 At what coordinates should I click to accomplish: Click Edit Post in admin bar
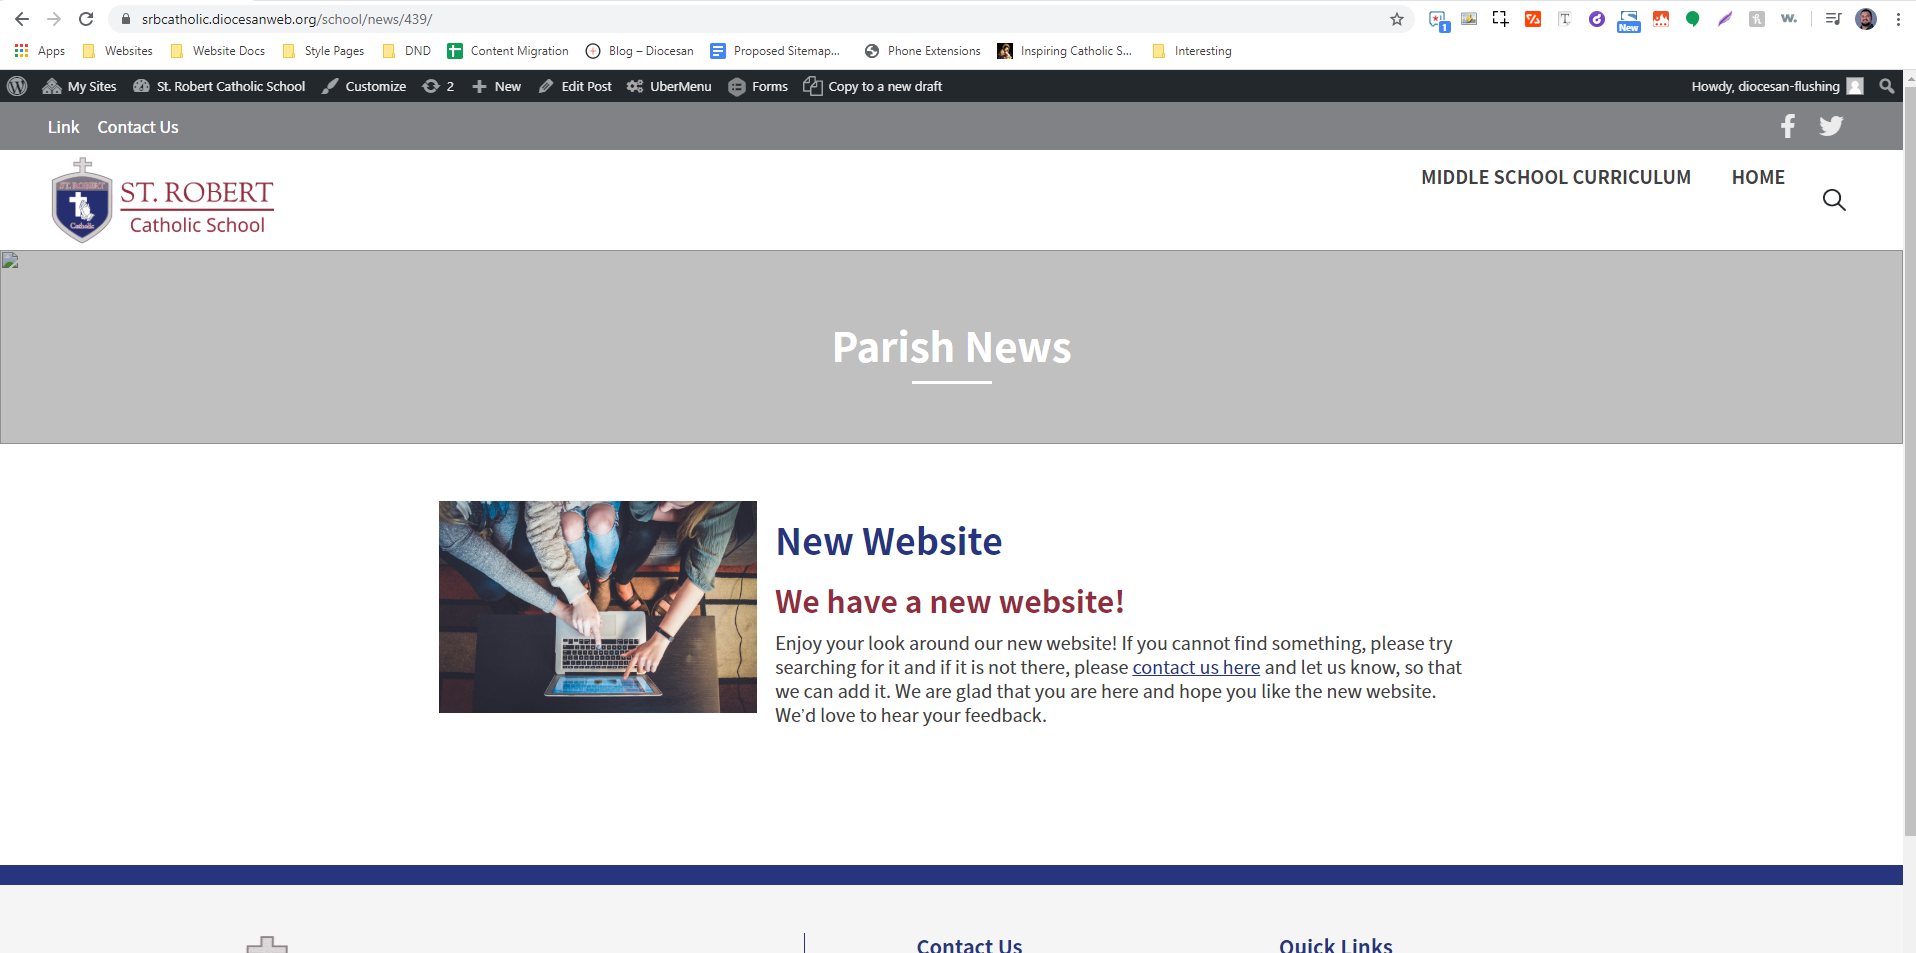[575, 87]
